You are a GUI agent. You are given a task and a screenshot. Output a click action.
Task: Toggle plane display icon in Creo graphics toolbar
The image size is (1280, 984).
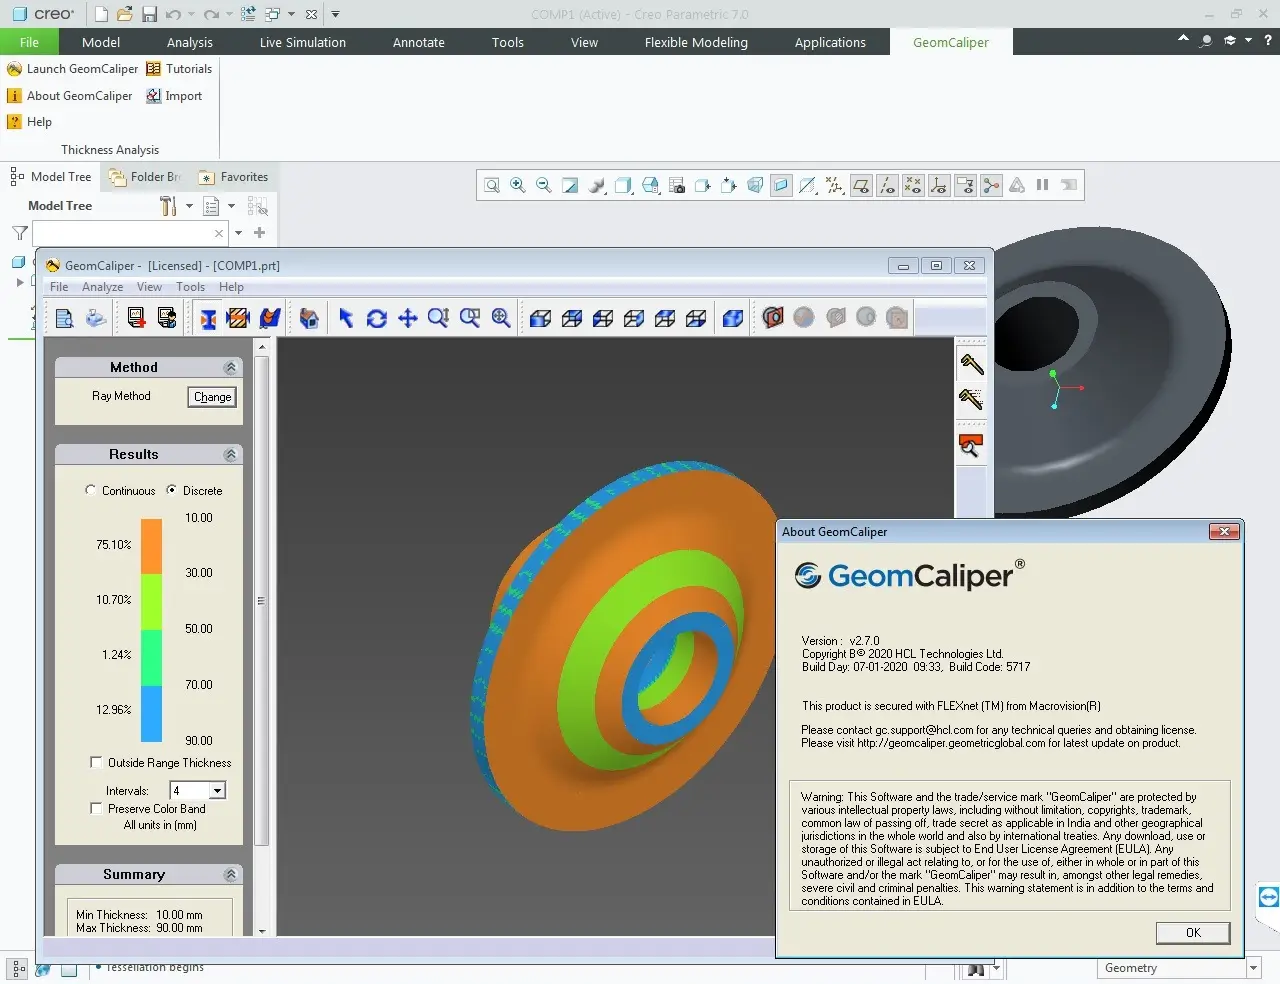(x=861, y=185)
